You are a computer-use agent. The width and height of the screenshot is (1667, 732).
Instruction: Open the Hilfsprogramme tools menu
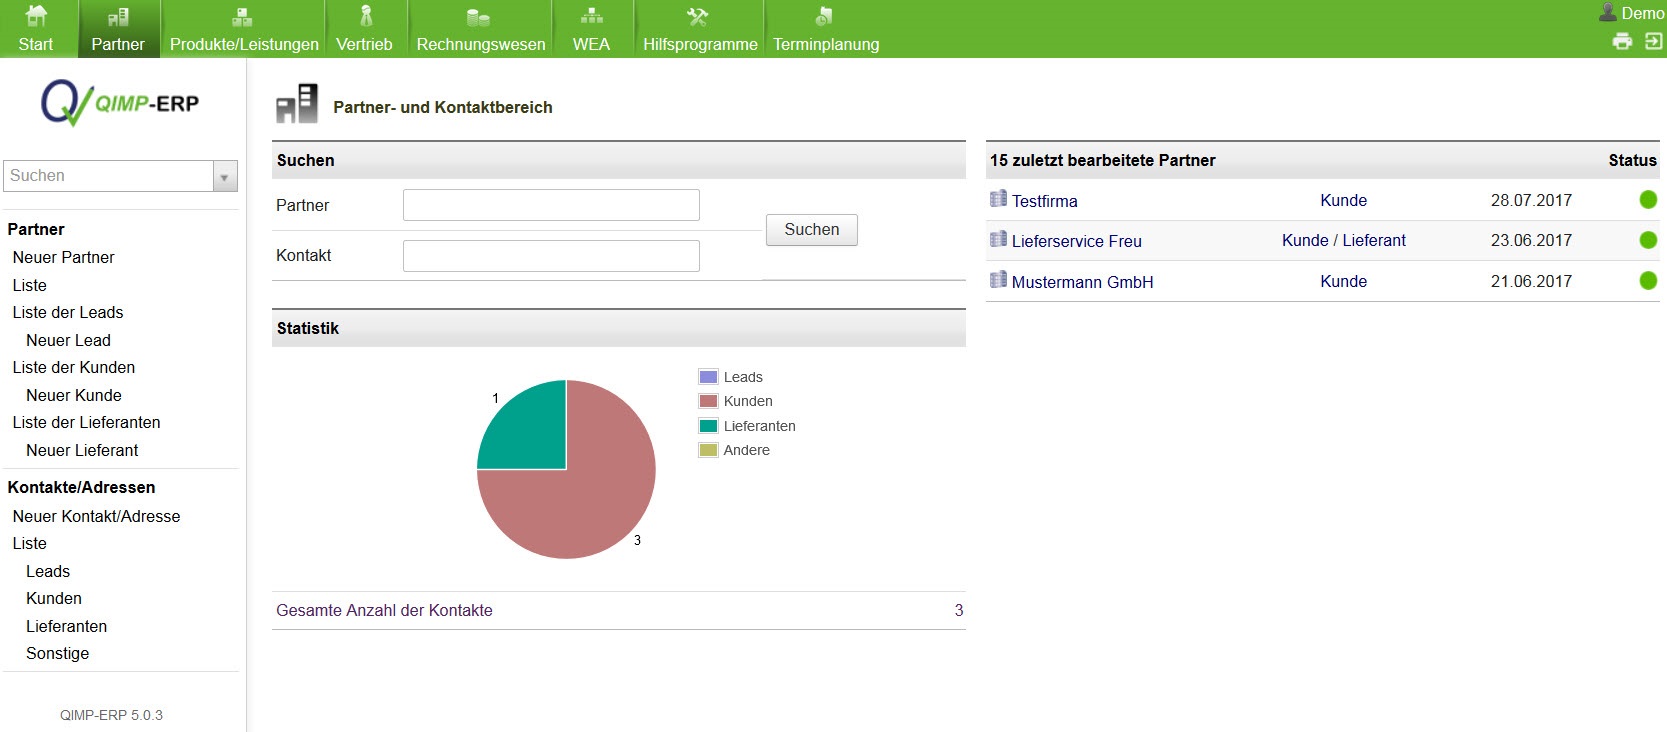click(x=699, y=29)
